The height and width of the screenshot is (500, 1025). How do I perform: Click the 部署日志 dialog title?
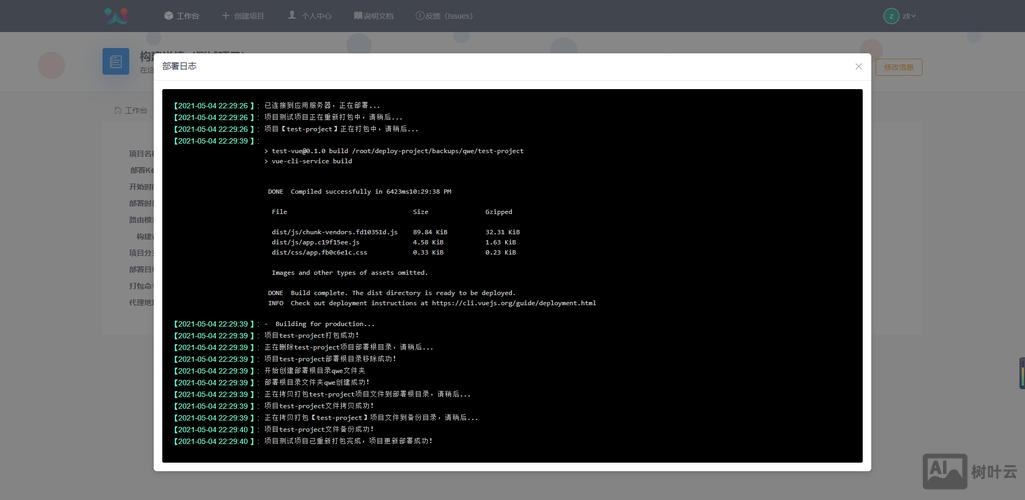point(179,67)
